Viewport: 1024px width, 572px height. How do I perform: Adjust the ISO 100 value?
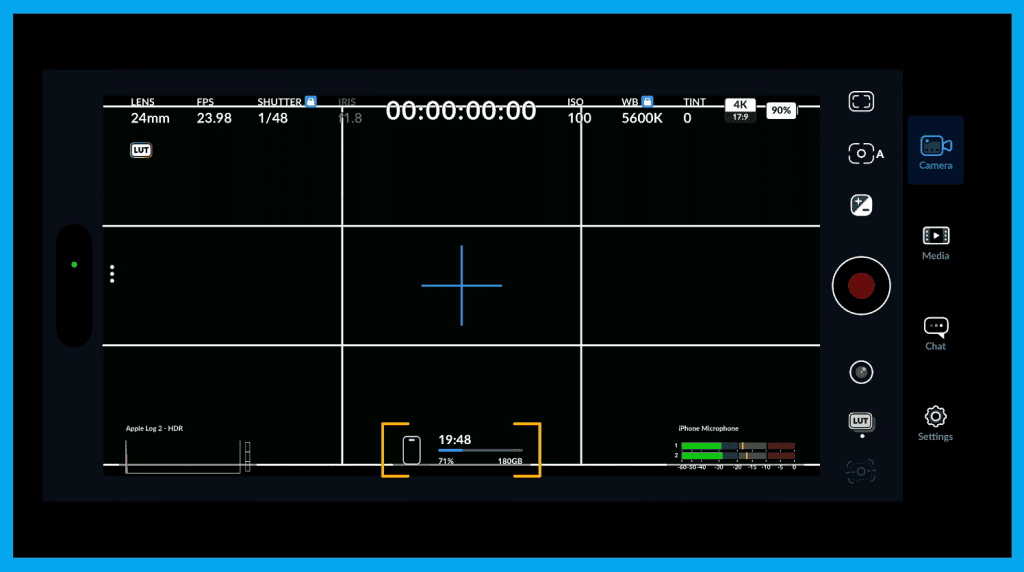click(x=579, y=117)
